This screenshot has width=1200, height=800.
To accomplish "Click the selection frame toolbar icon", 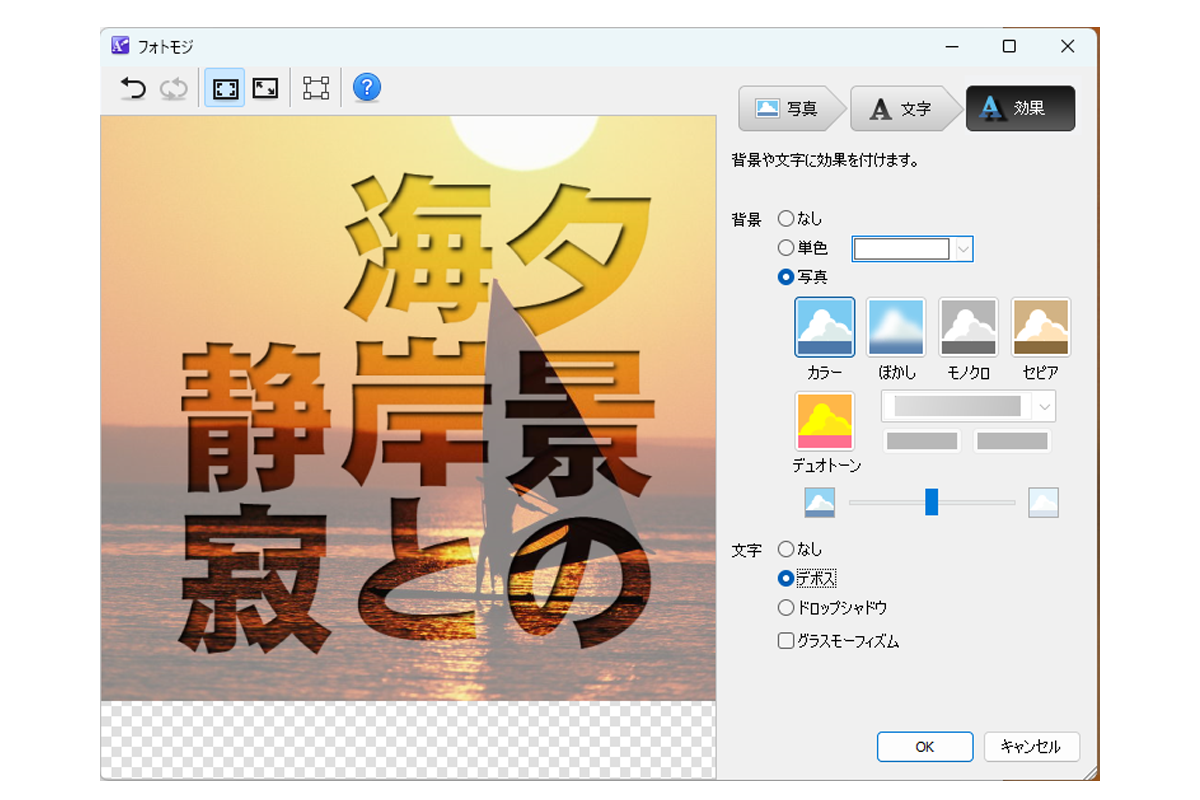I will 316,89.
